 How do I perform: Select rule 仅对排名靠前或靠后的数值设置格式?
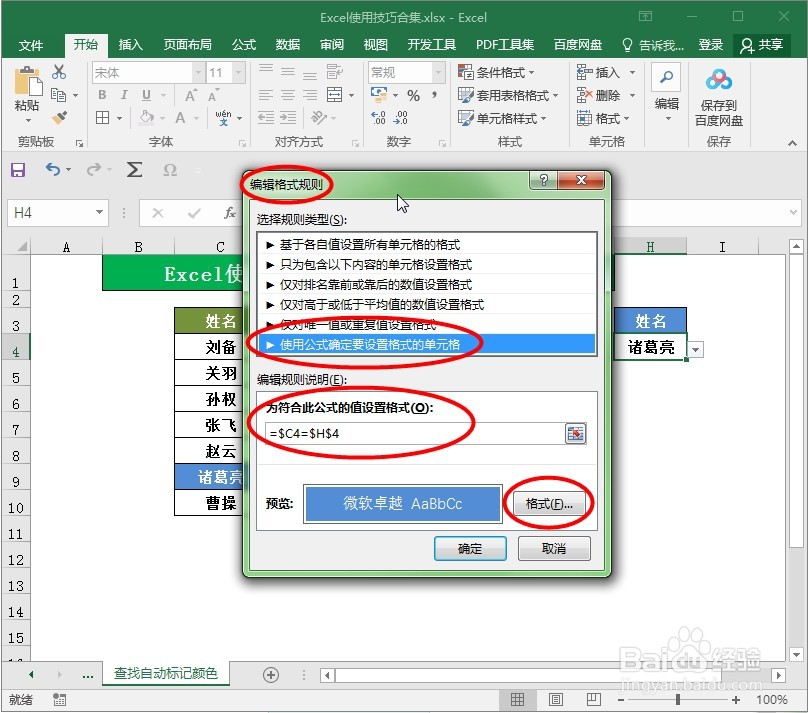click(427, 285)
